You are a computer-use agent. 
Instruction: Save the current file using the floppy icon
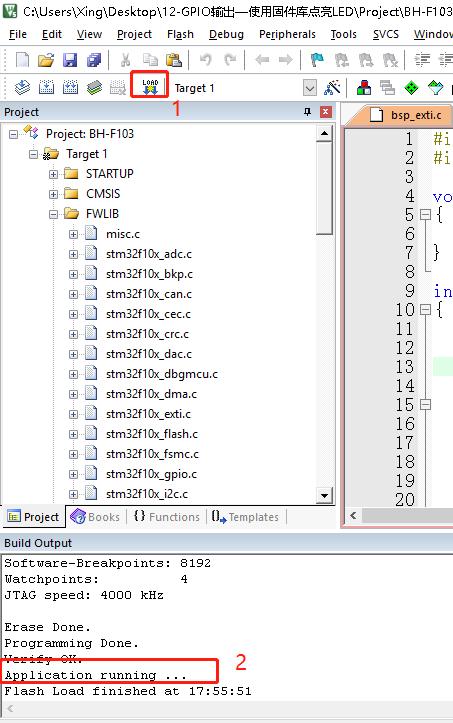[x=70, y=60]
